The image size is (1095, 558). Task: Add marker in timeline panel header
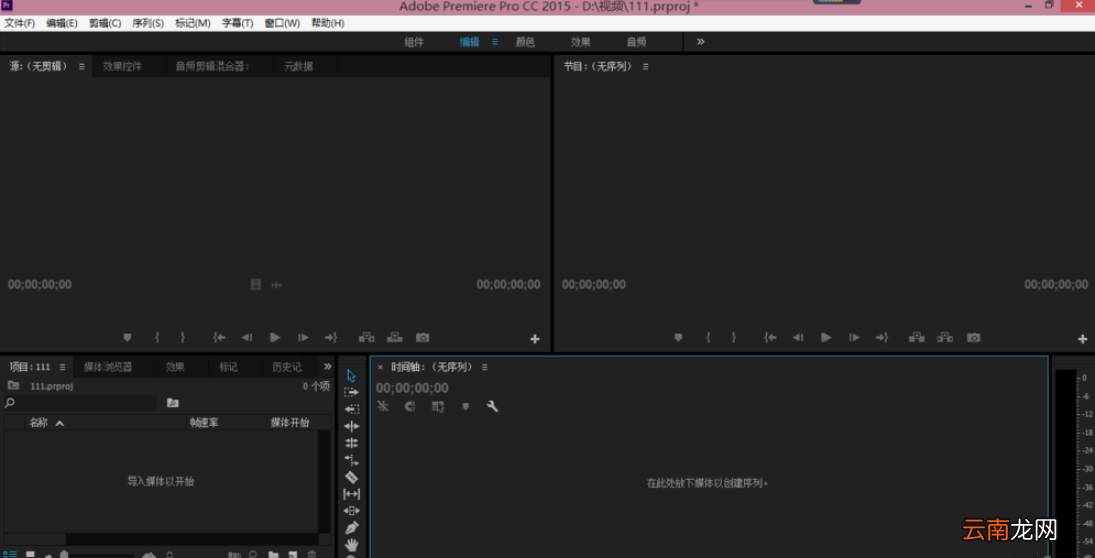466,406
